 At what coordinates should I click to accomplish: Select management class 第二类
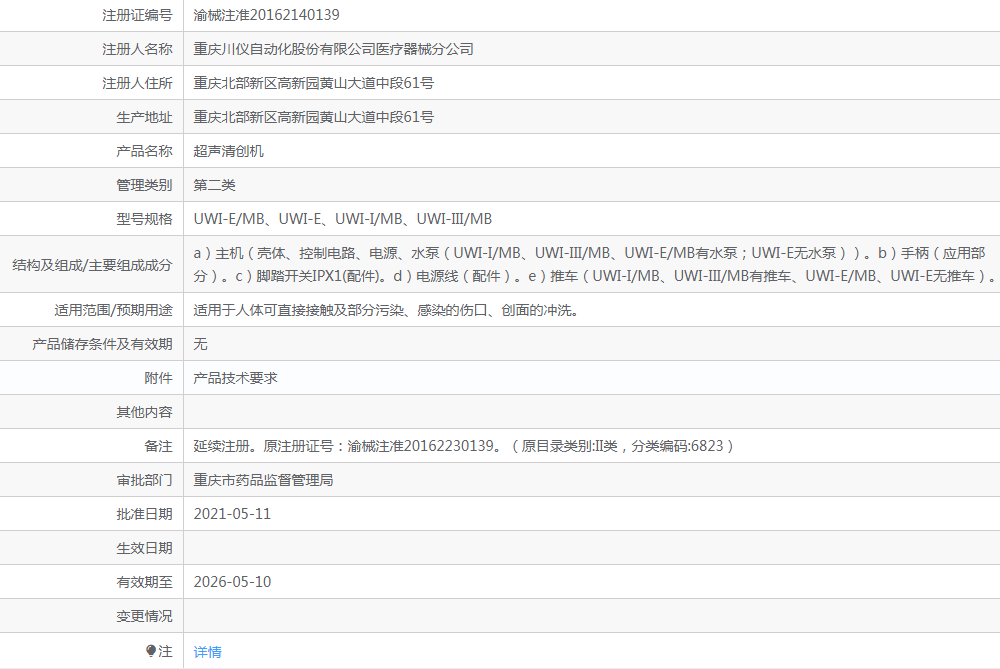(x=214, y=185)
